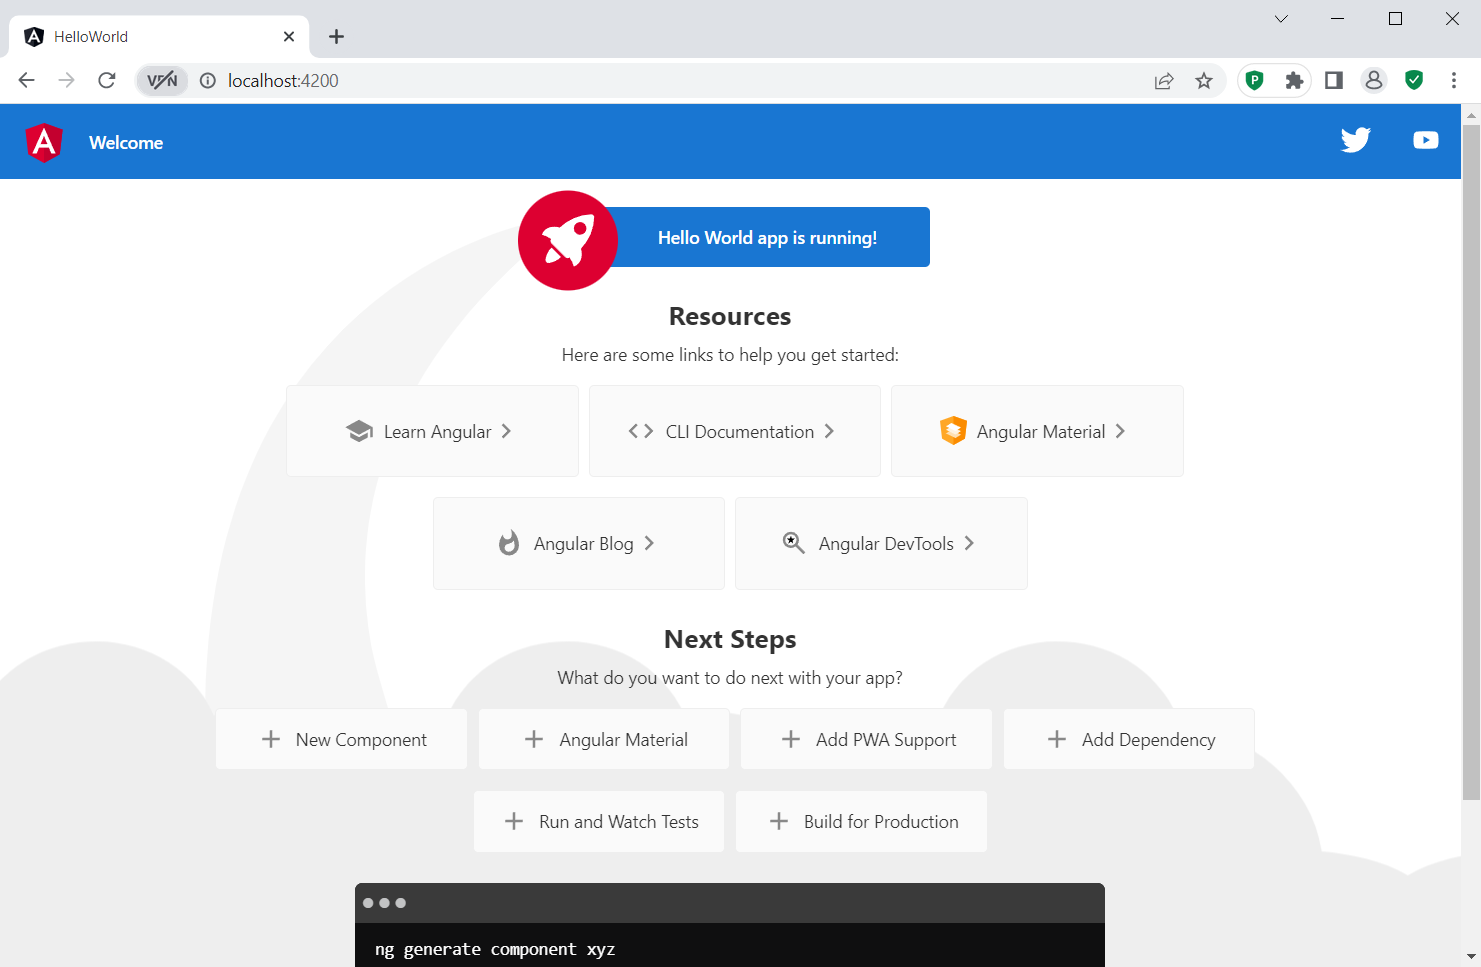Viewport: 1481px width, 967px height.
Task: Expand the Angular Material resource card chevron
Action: point(1120,431)
